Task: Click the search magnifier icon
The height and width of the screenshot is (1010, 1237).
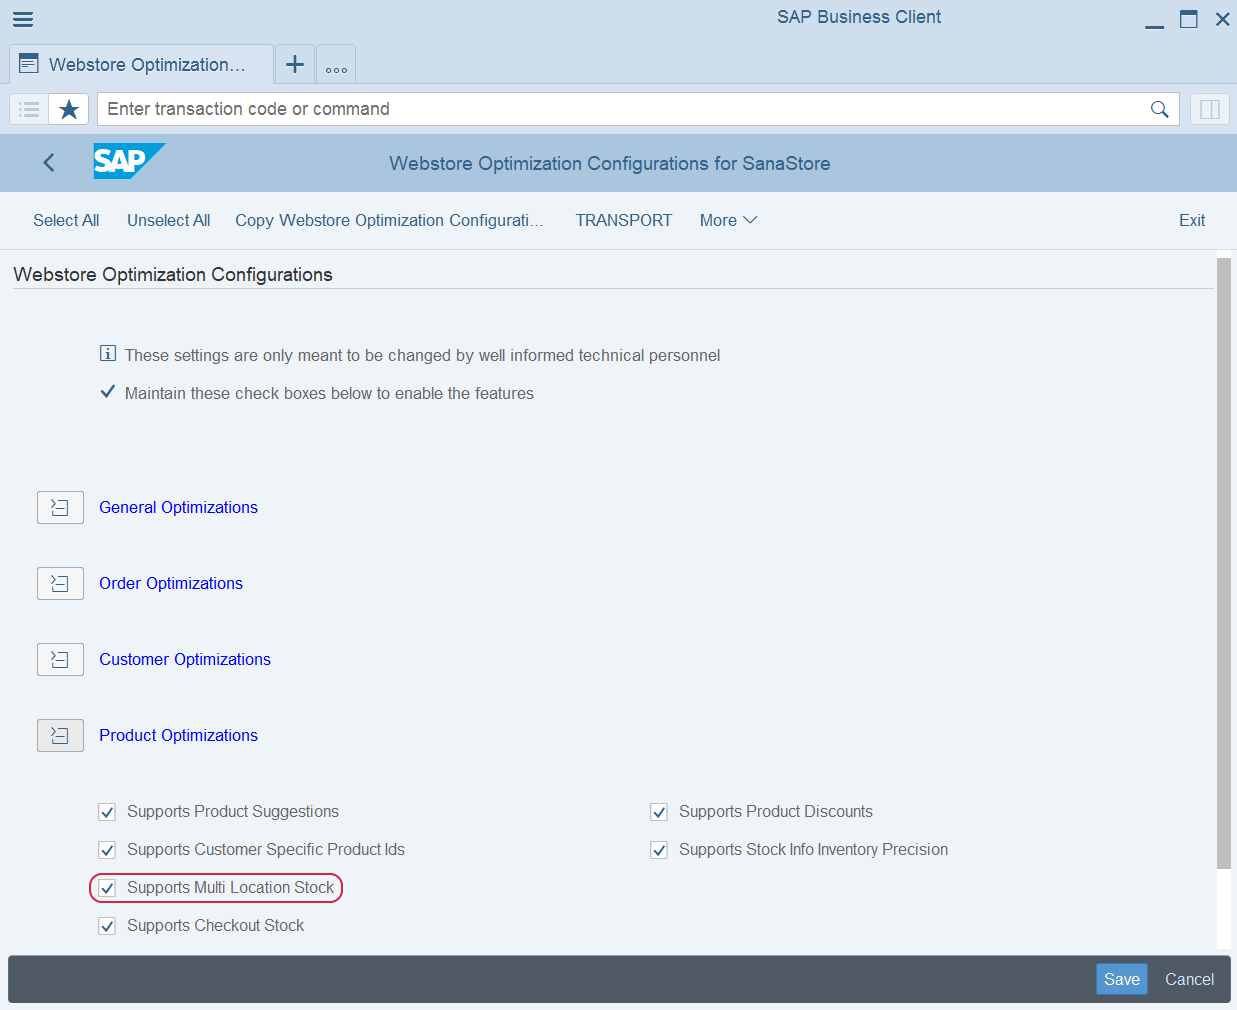Action: click(x=1160, y=109)
